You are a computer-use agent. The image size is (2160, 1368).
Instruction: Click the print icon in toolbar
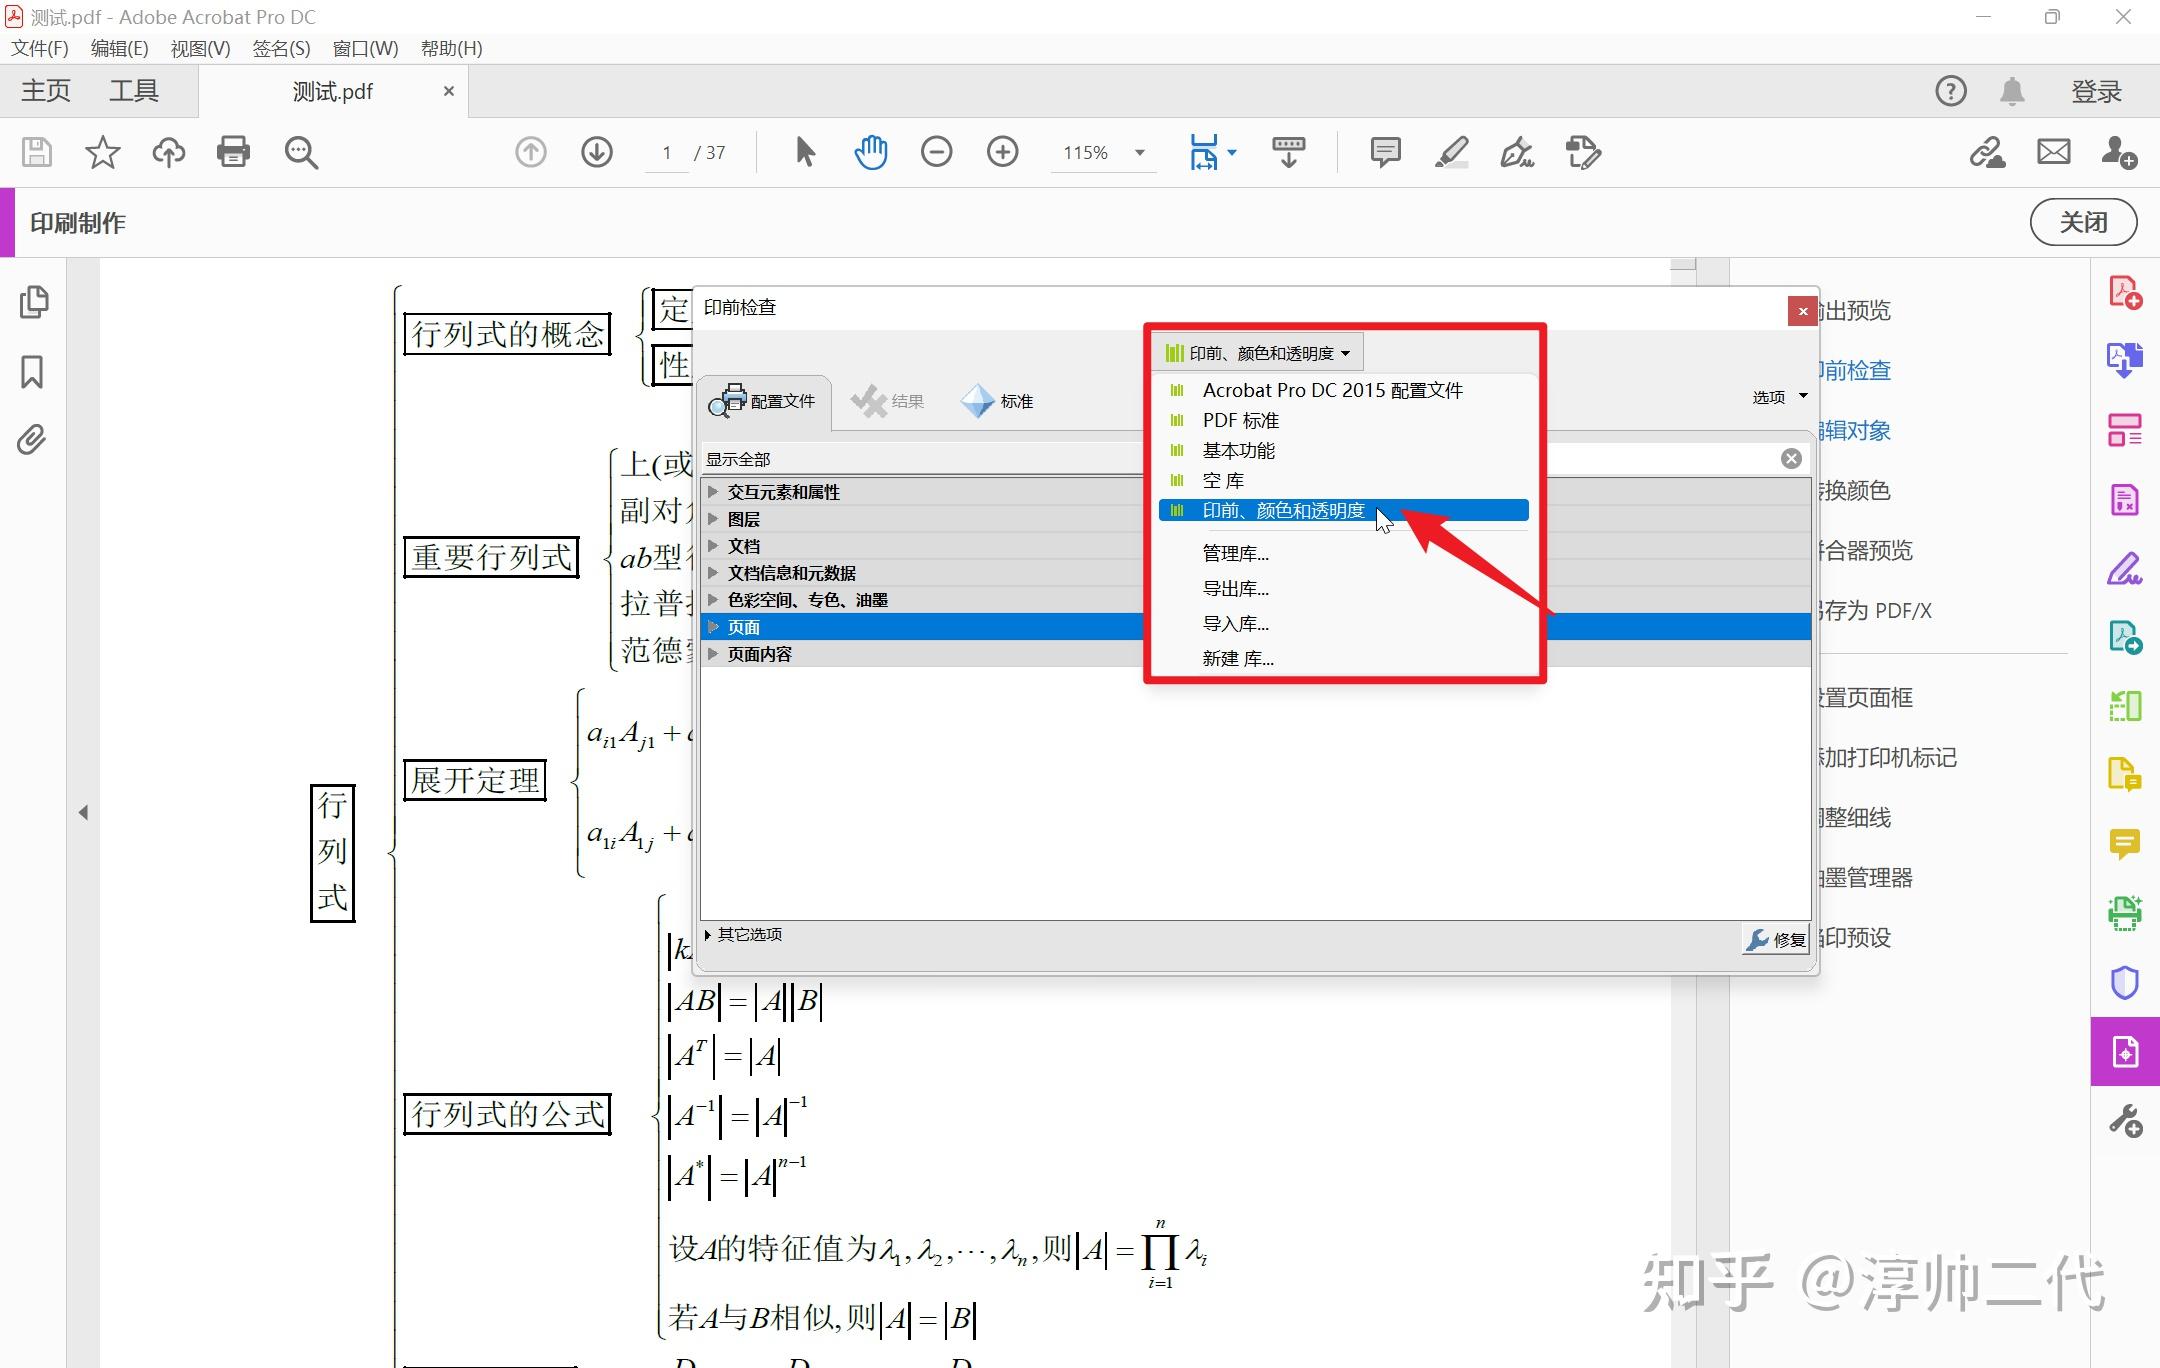(x=233, y=152)
